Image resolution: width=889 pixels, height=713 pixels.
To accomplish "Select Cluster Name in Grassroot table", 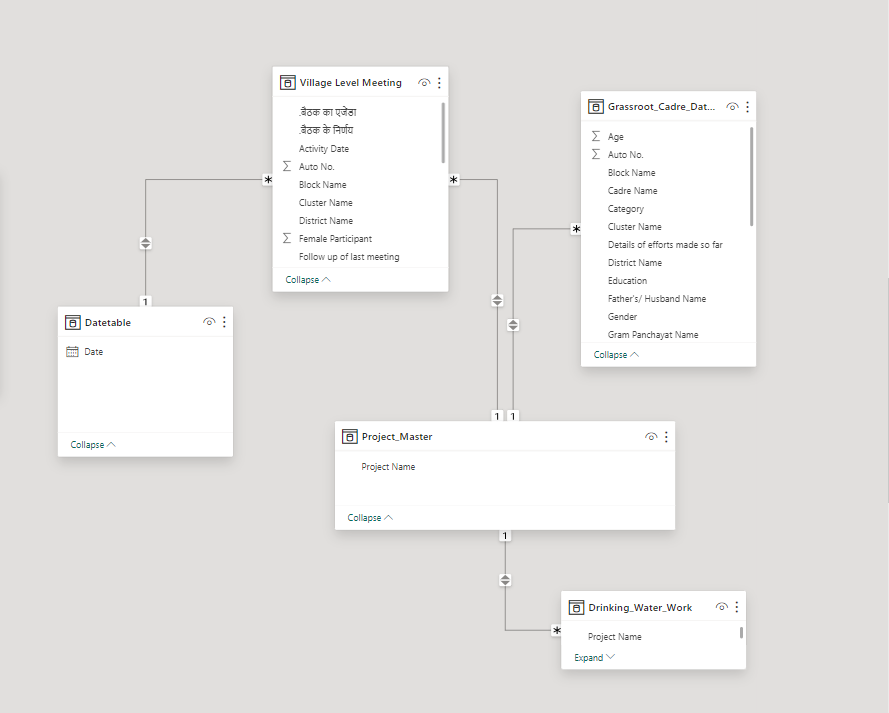I will click(x=634, y=226).
